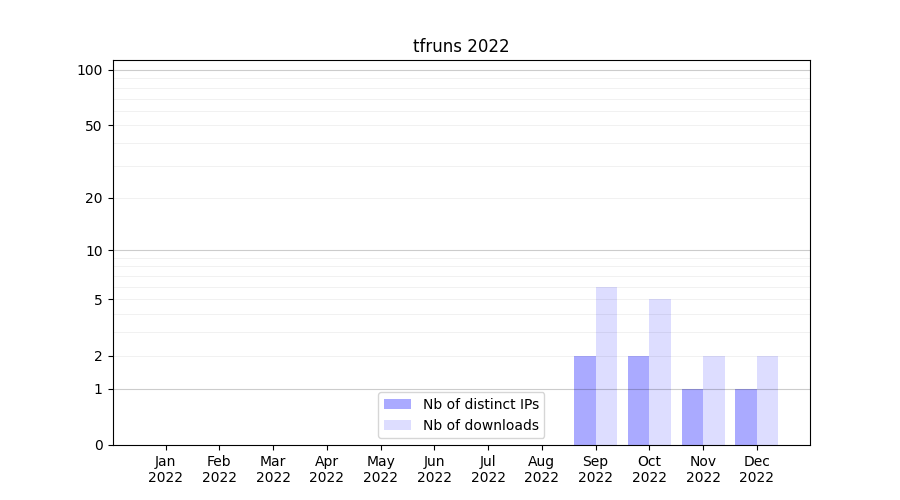Select the Oct 2022 downloads bar
Image resolution: width=900 pixels, height=500 pixels.
click(660, 372)
